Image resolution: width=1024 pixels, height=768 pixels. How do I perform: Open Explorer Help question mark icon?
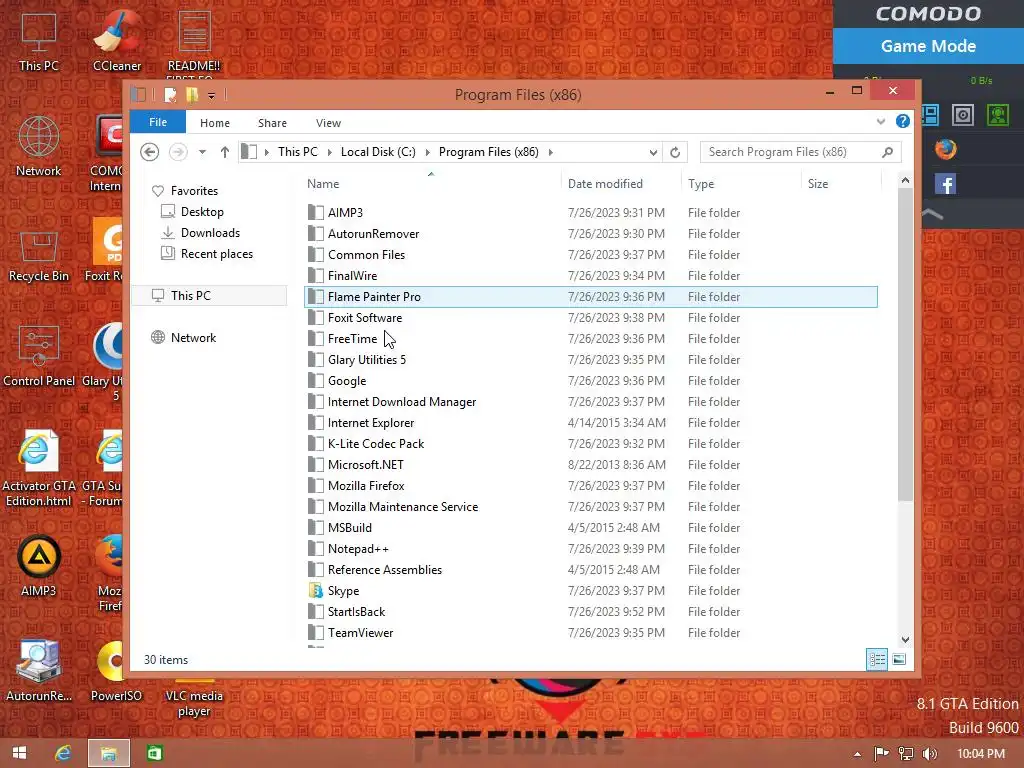(903, 121)
